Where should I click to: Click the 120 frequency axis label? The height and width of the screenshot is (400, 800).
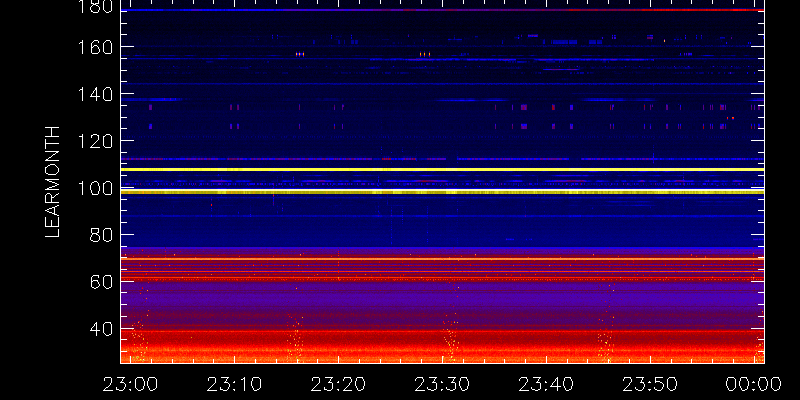pos(96,141)
